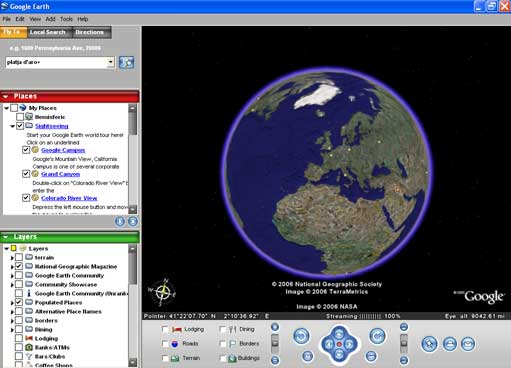Click the move up arrow in navigation pad
The width and height of the screenshot is (511, 368).
(x=339, y=334)
